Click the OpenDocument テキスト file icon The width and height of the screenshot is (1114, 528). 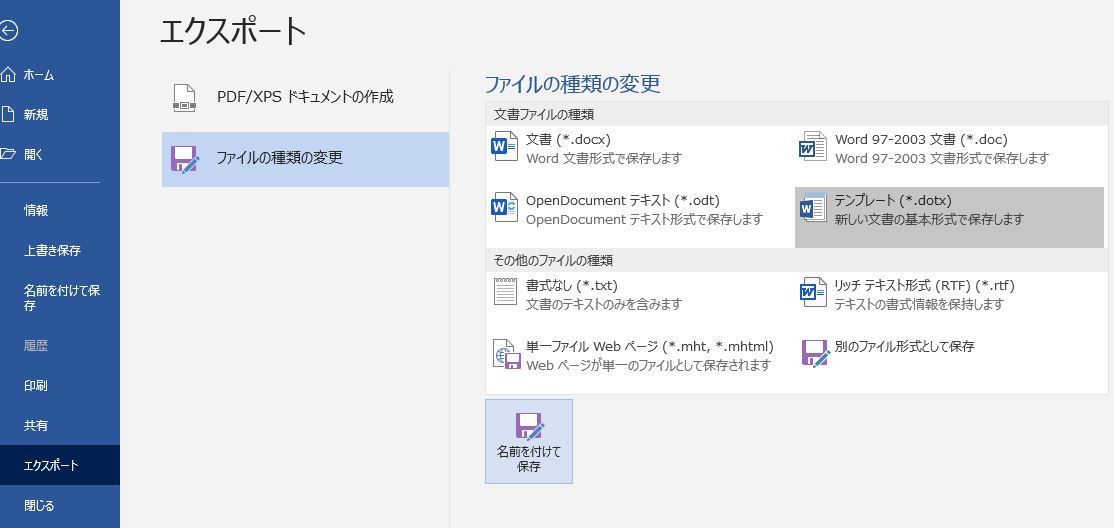pyautogui.click(x=505, y=208)
